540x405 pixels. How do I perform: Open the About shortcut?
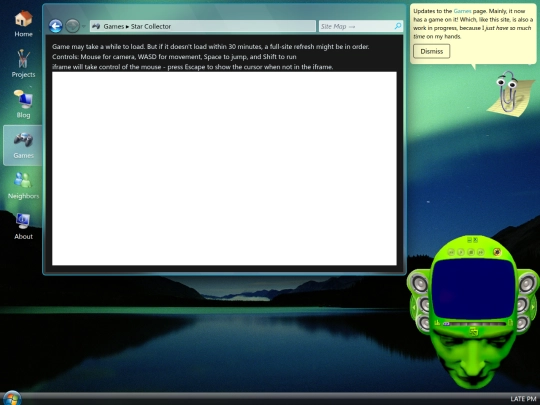pyautogui.click(x=23, y=226)
